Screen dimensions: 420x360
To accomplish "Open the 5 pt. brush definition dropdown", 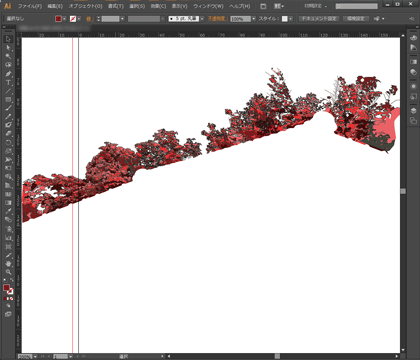I will [x=202, y=19].
